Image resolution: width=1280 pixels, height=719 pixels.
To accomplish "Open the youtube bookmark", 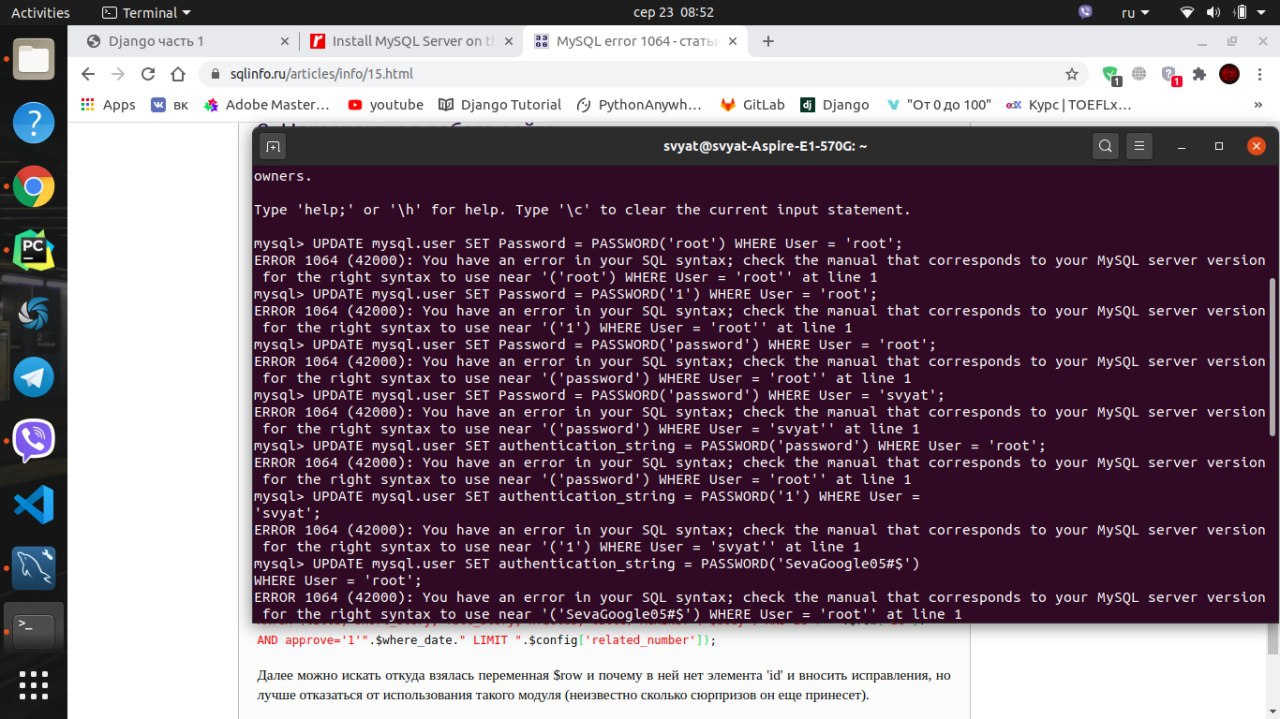I will 385,104.
